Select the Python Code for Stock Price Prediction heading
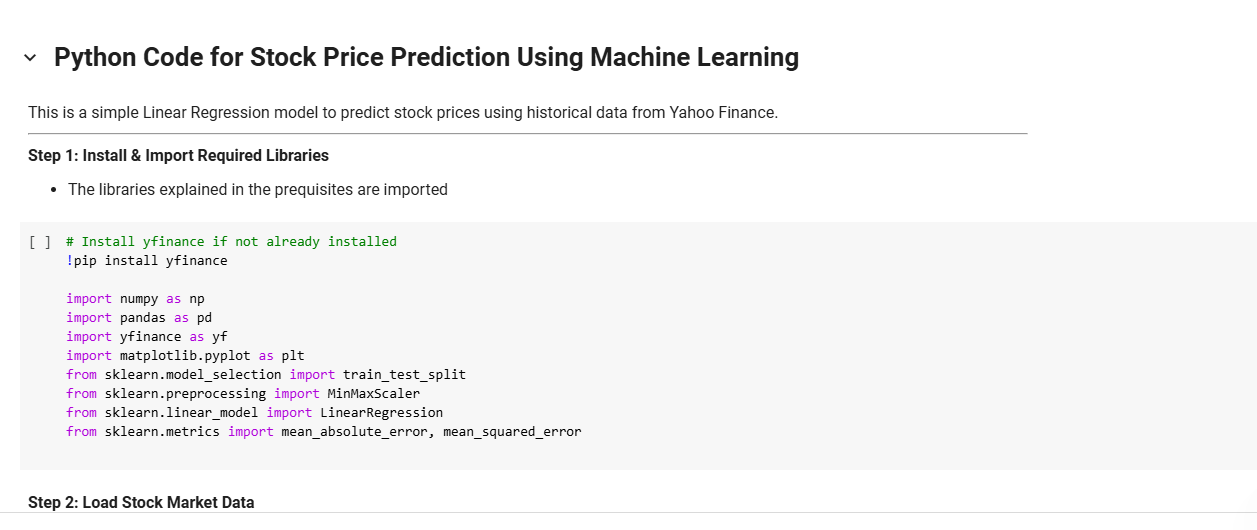The height and width of the screenshot is (530, 1257). 426,58
